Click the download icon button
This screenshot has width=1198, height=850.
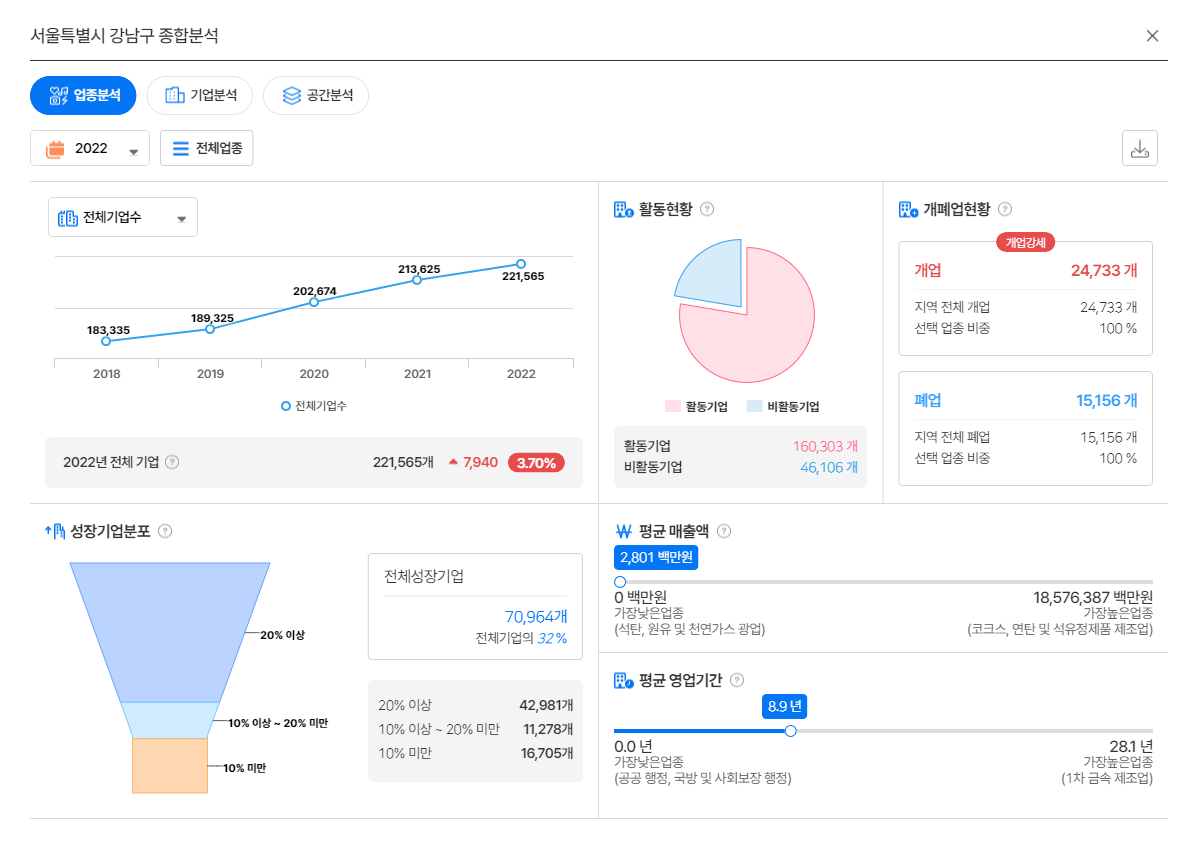click(x=1139, y=148)
